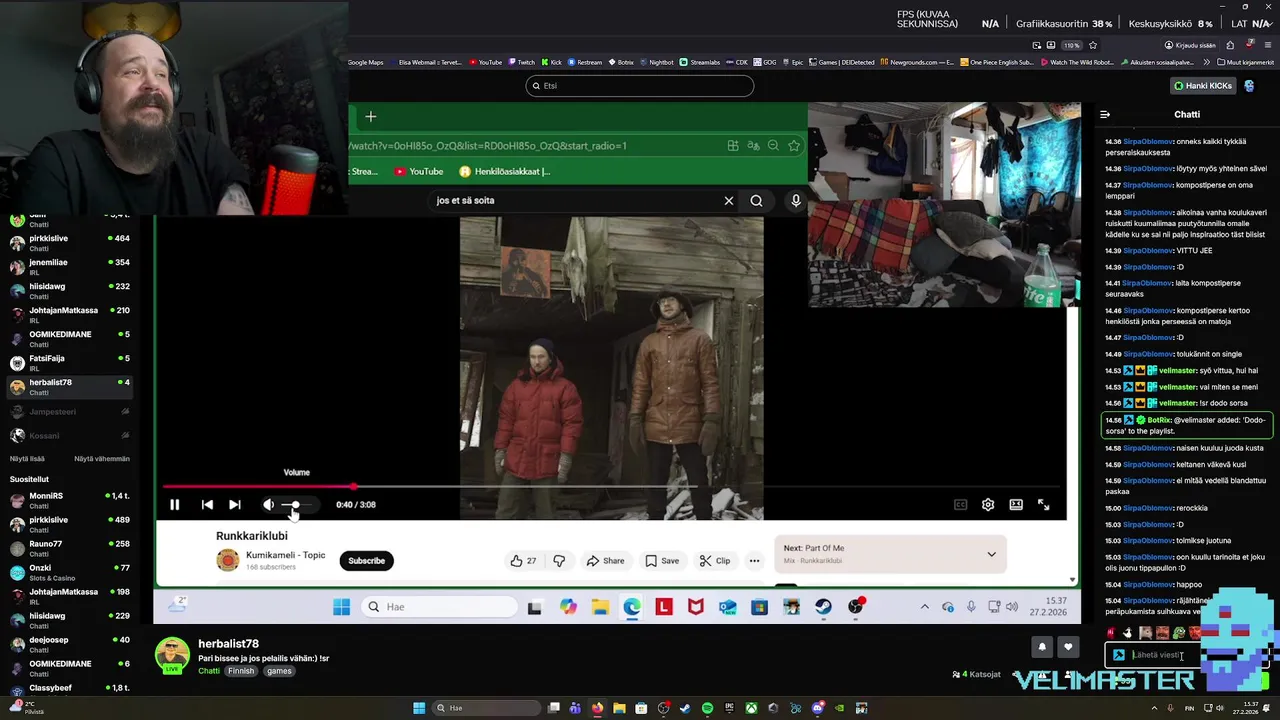This screenshot has height=720, width=1280.
Task: Adjust the YouTube volume slider
Action: pos(298,505)
